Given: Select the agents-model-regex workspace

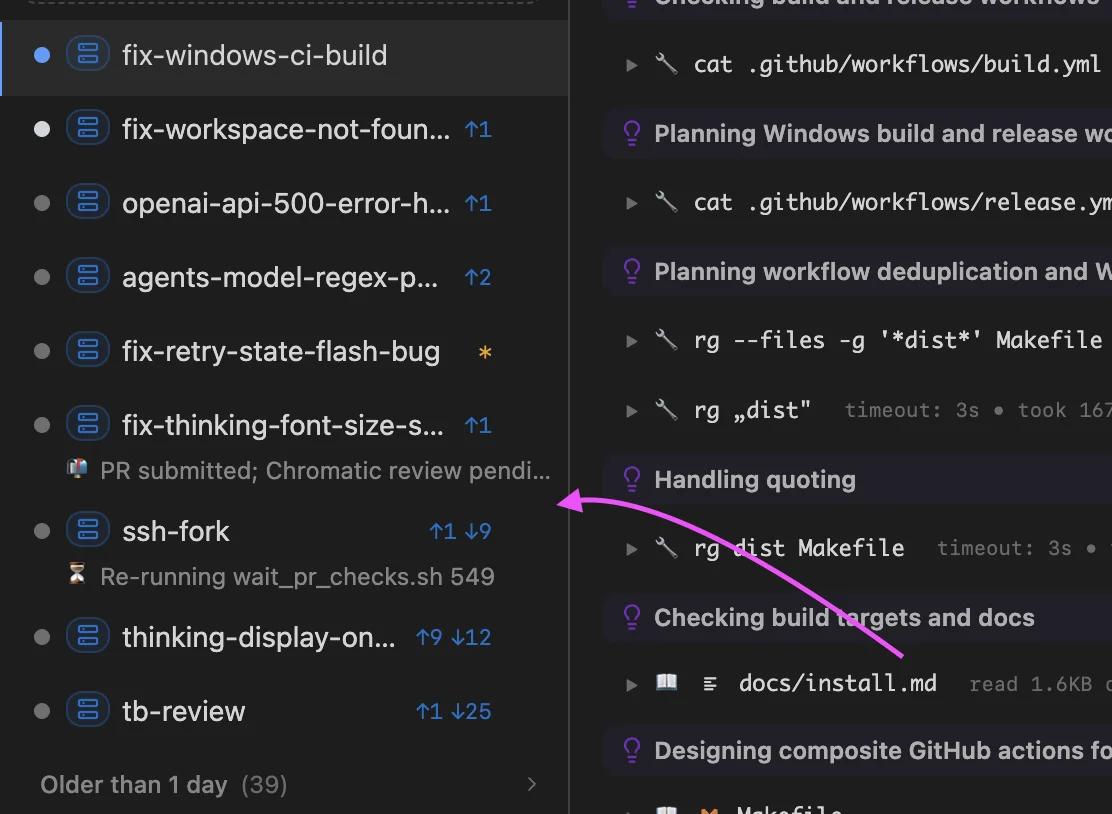Looking at the screenshot, I should pyautogui.click(x=280, y=278).
